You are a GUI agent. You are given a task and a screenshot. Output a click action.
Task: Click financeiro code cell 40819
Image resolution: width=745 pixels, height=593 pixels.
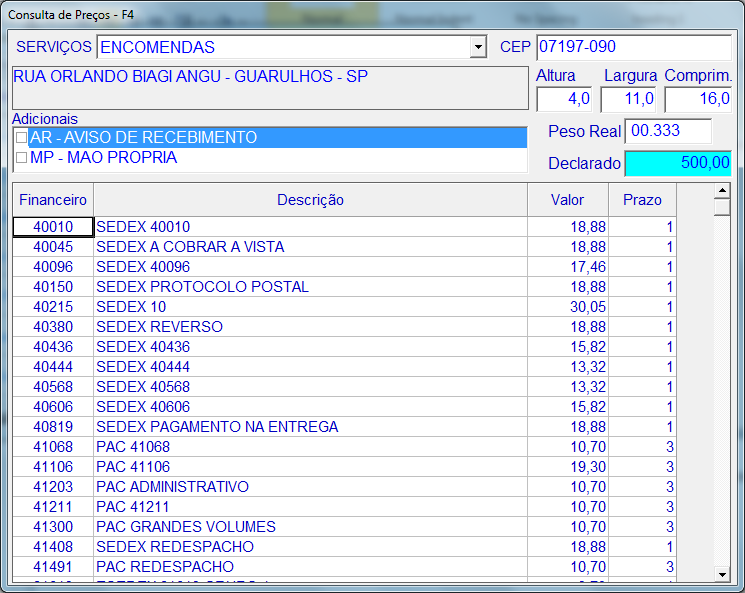(x=53, y=426)
